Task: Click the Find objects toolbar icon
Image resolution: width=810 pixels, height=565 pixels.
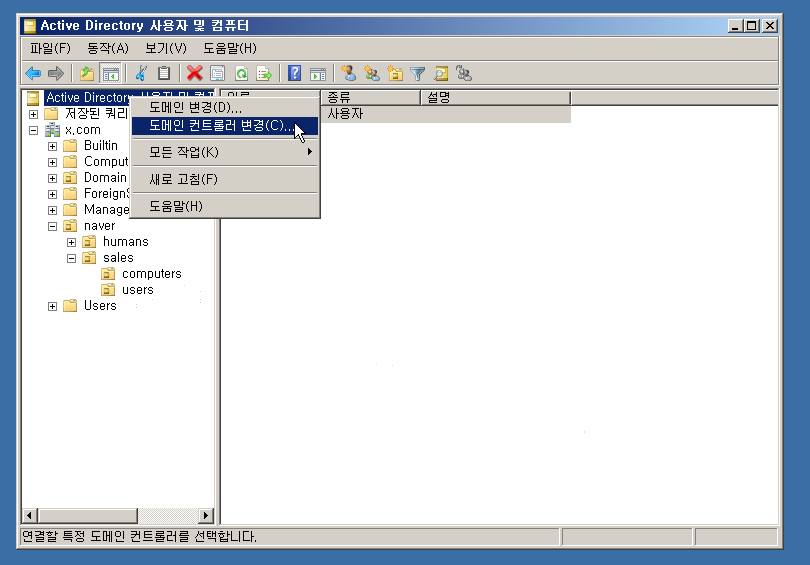Action: point(441,73)
